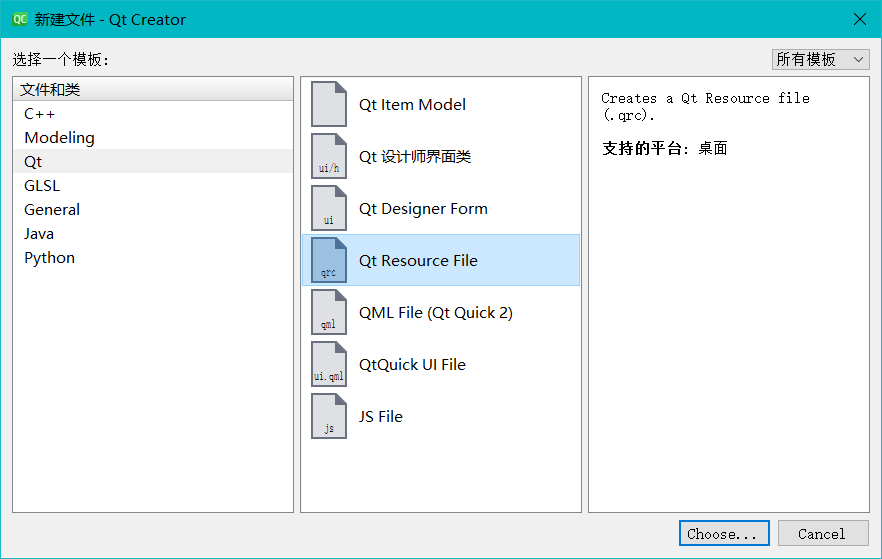
Task: Click the qrc icon of Qt Resource File
Action: tap(329, 260)
